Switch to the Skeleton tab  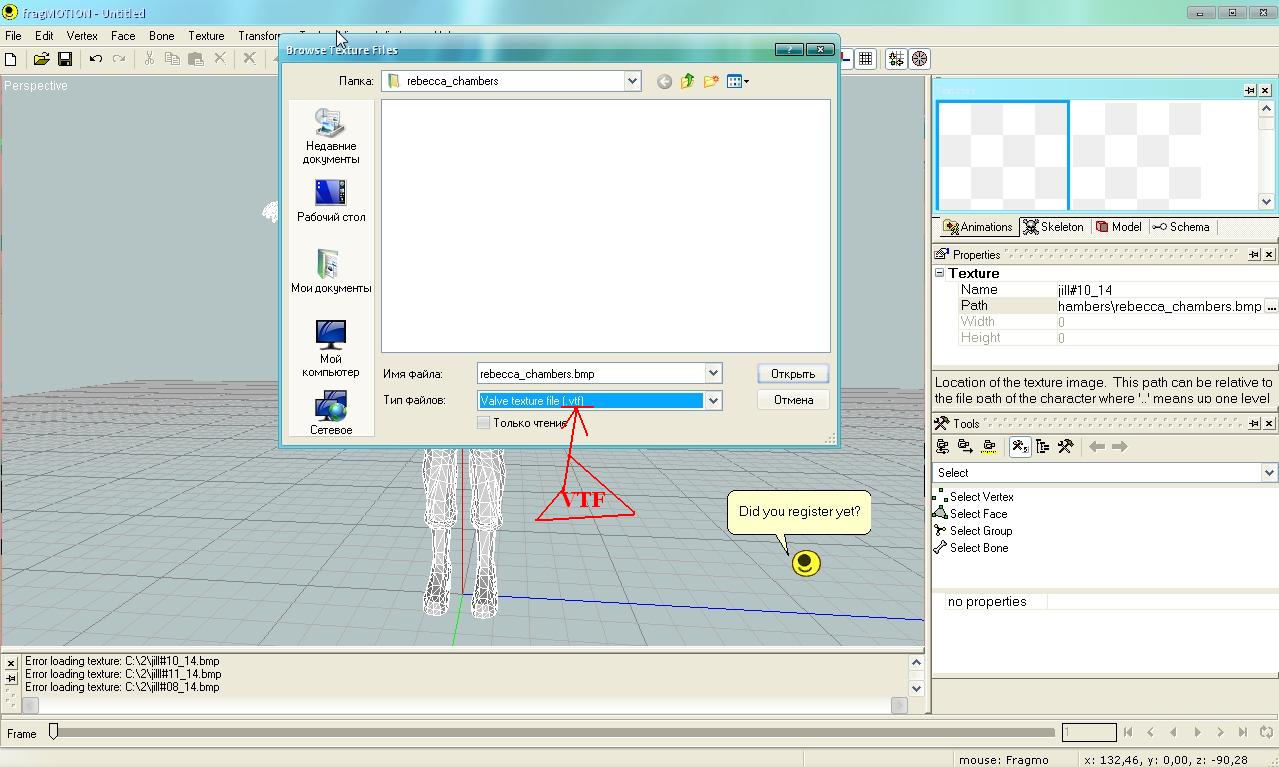click(1053, 227)
